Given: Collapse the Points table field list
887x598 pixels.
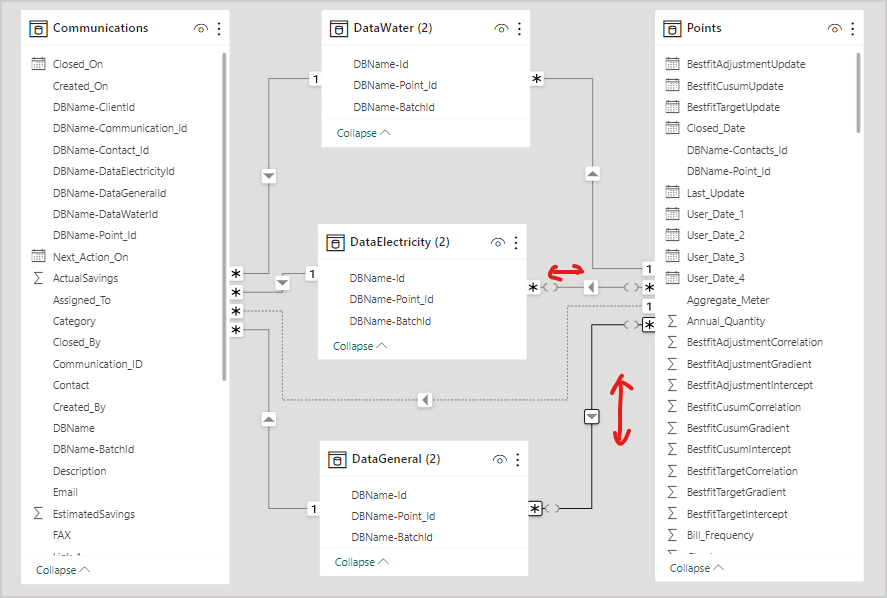Looking at the screenshot, I should coord(697,568).
